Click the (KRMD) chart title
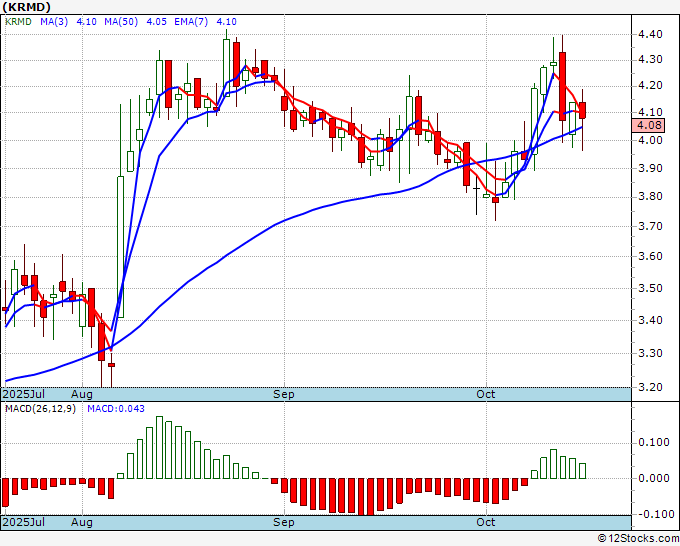 [26, 7]
